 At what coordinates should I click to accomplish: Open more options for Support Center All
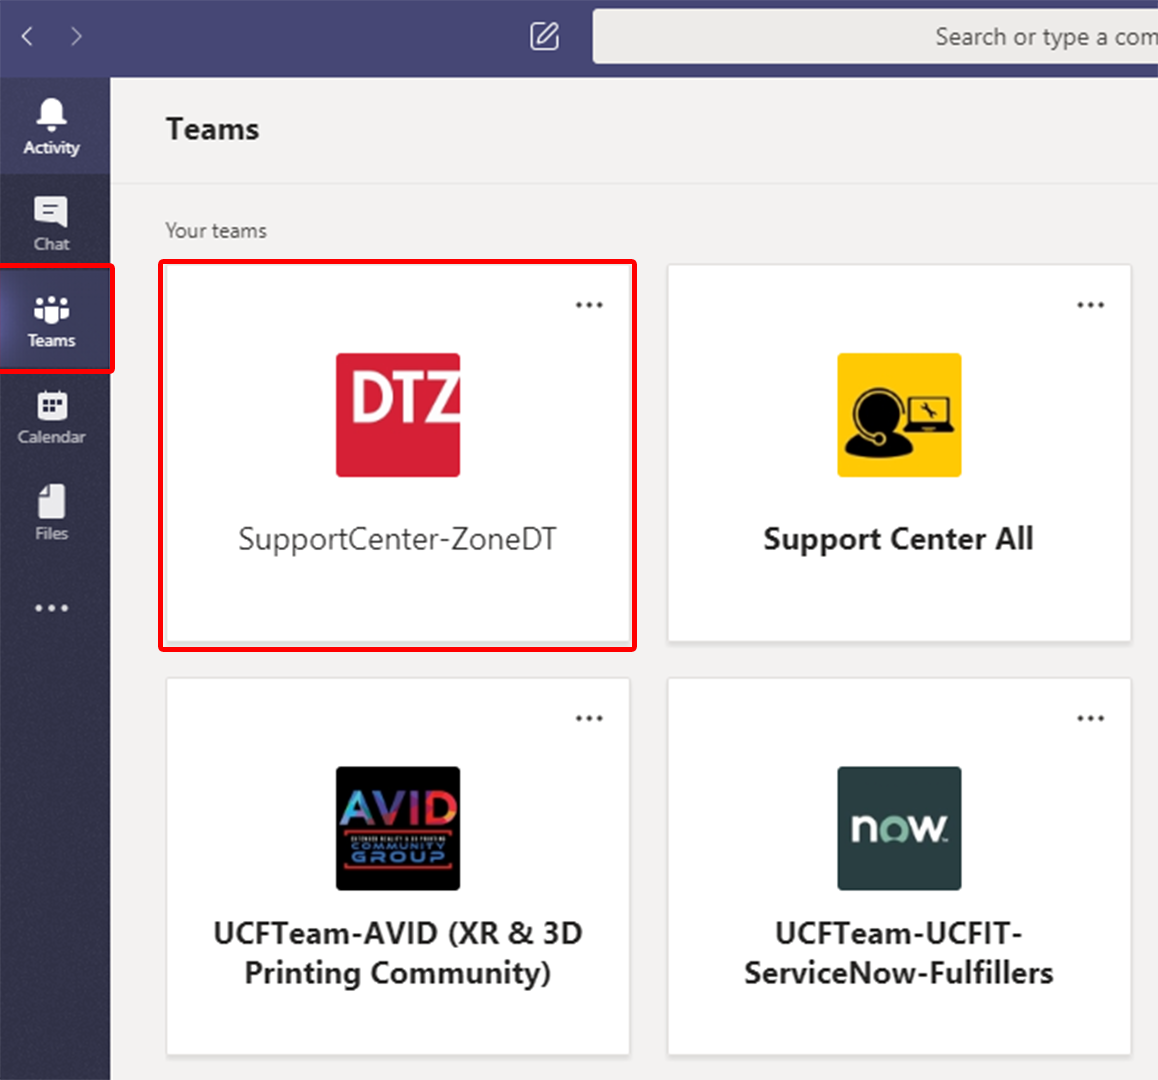pos(1090,304)
